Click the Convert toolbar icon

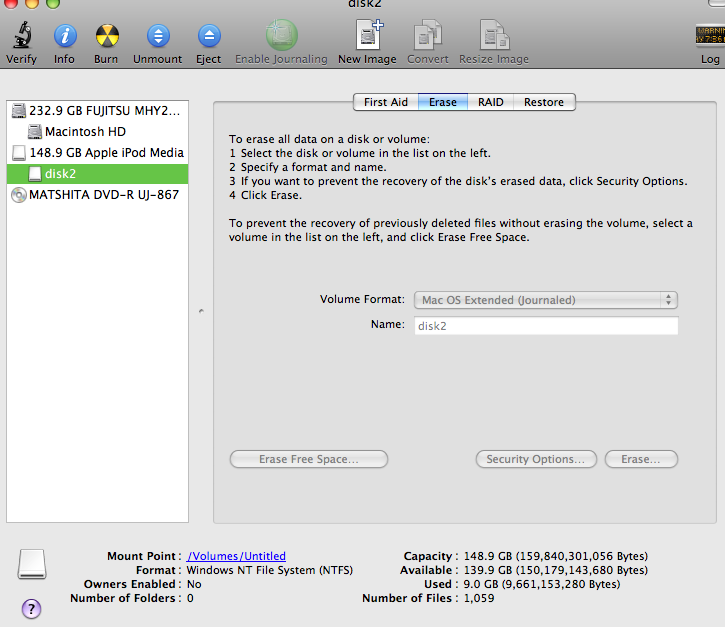(428, 34)
